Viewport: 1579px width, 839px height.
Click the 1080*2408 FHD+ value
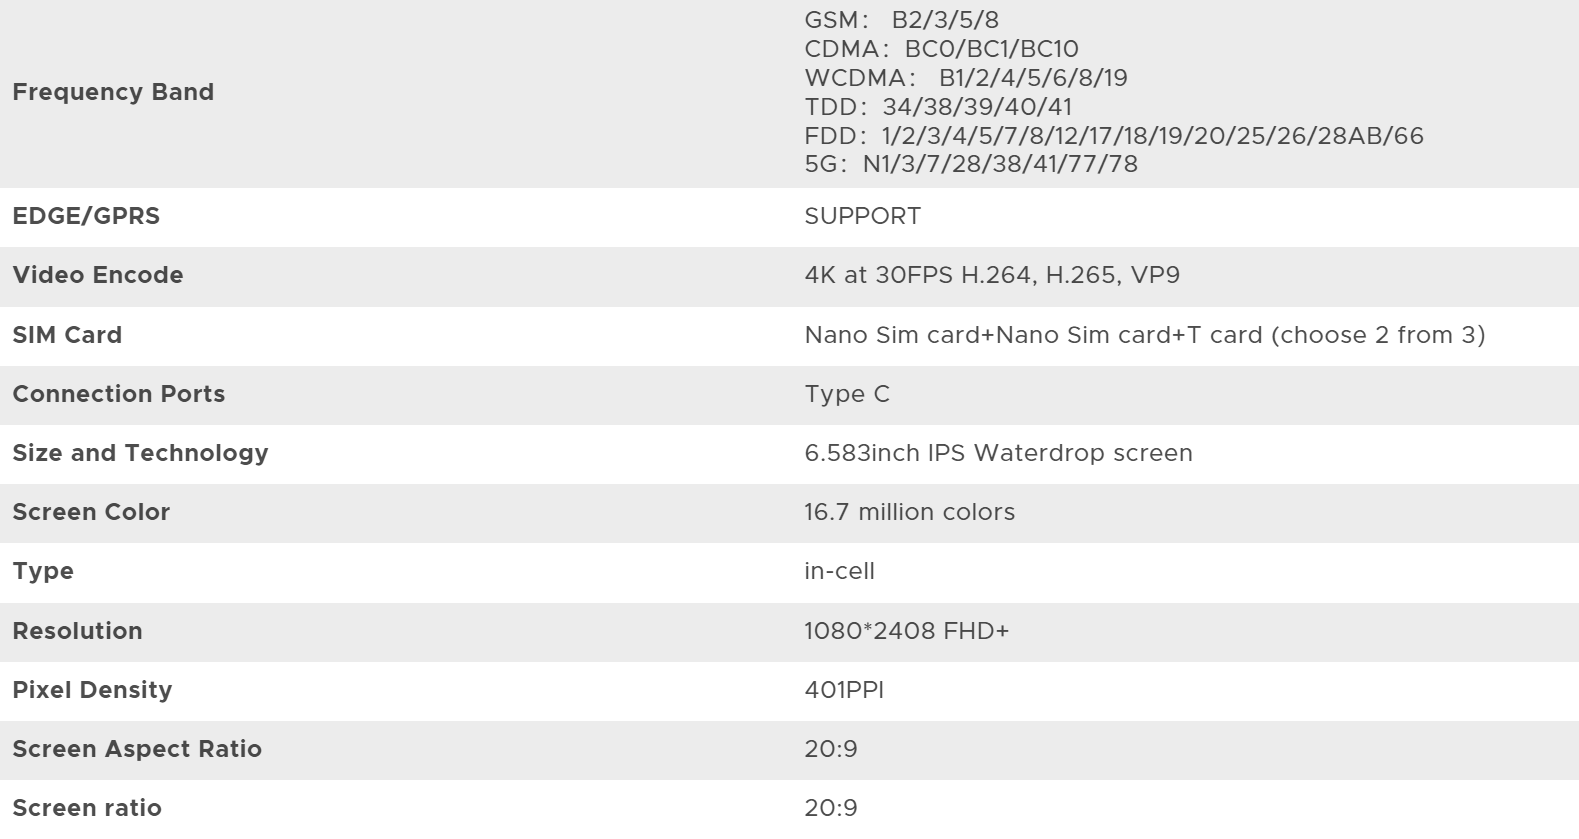pyautogui.click(x=907, y=631)
